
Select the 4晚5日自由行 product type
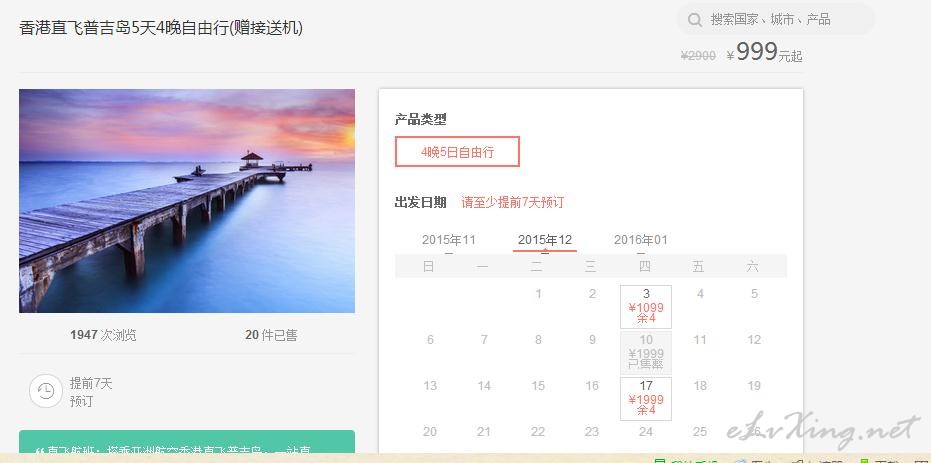point(457,152)
